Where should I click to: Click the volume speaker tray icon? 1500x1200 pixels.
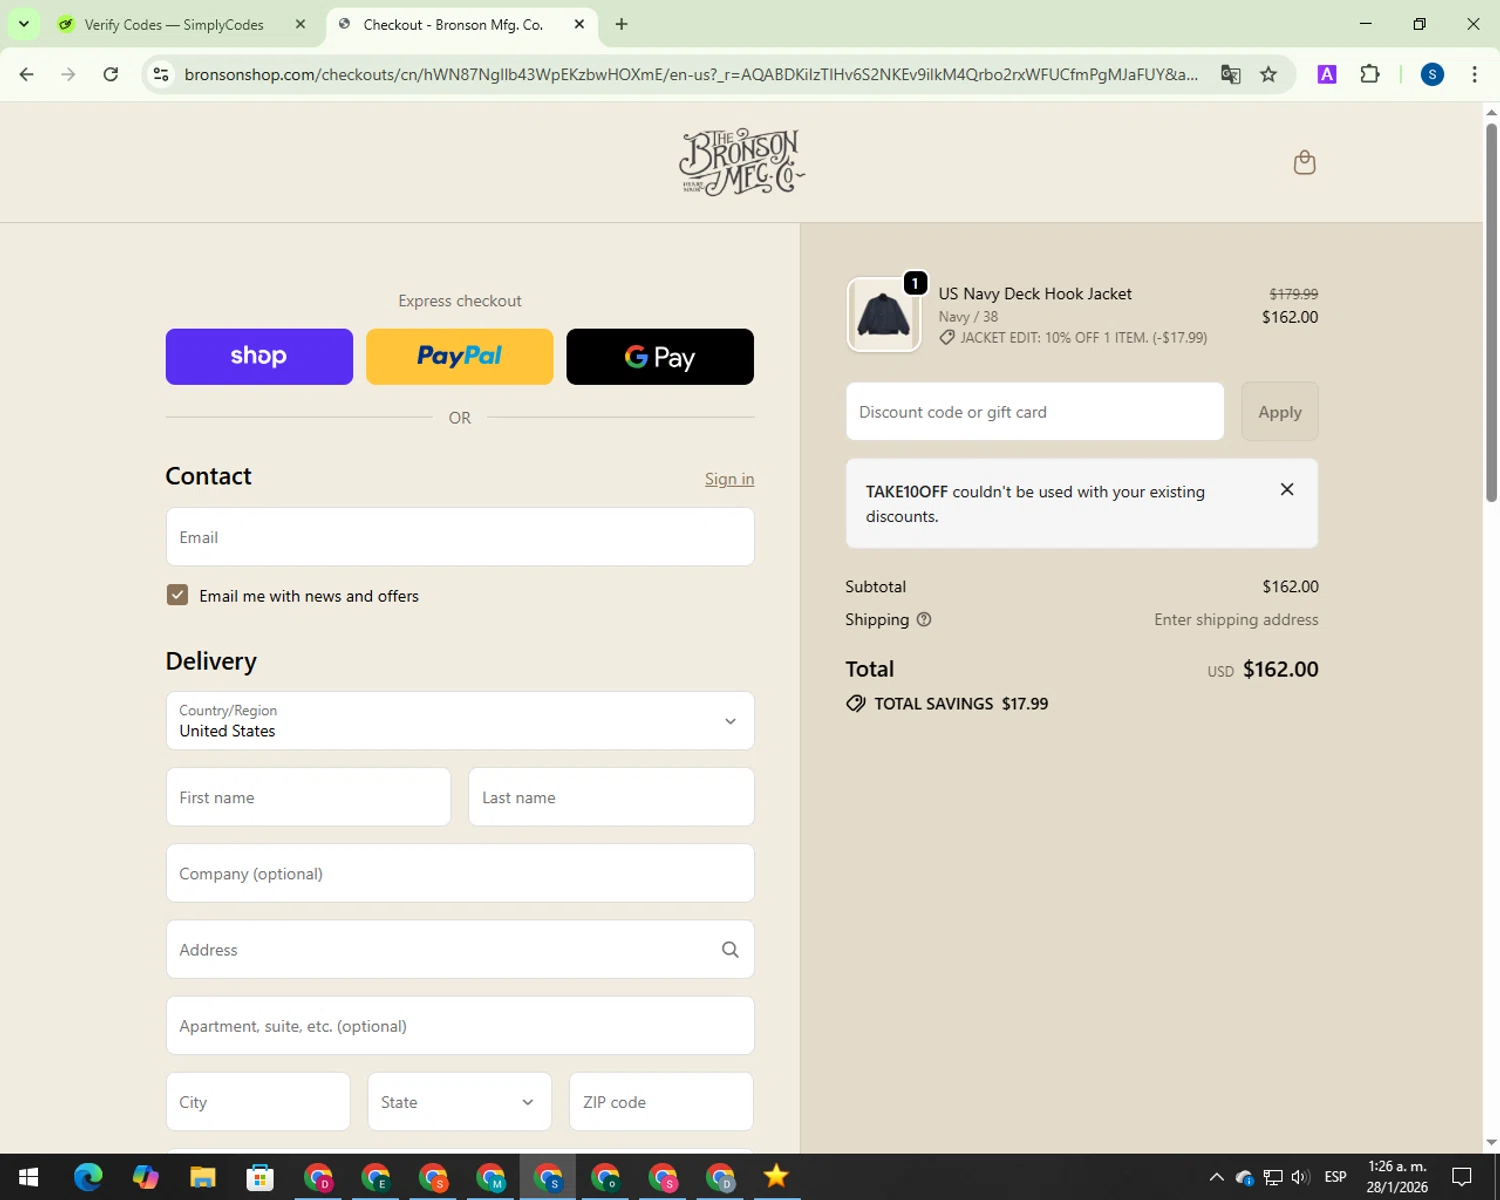(x=1300, y=1177)
